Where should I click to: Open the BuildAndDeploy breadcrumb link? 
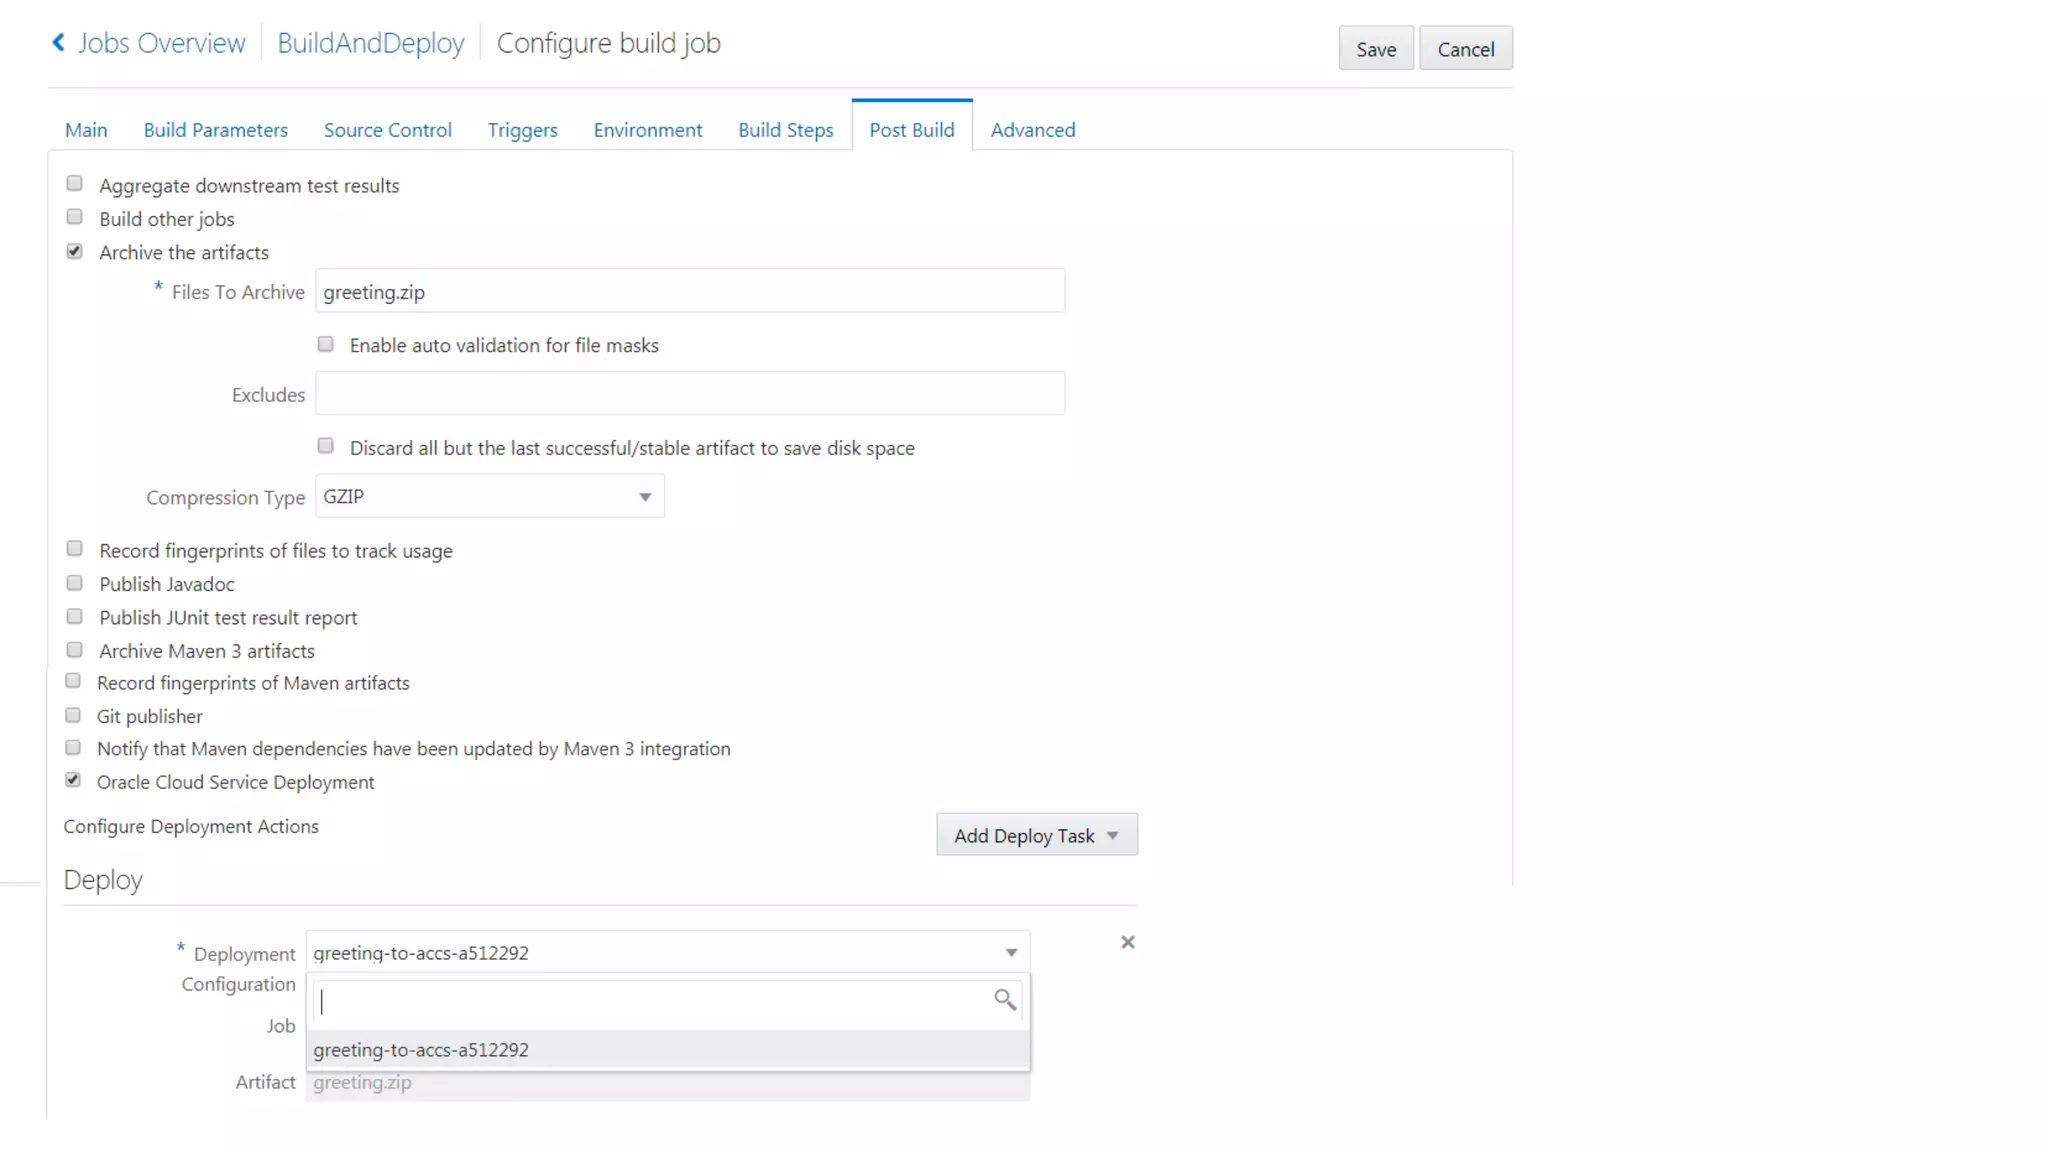pos(370,43)
